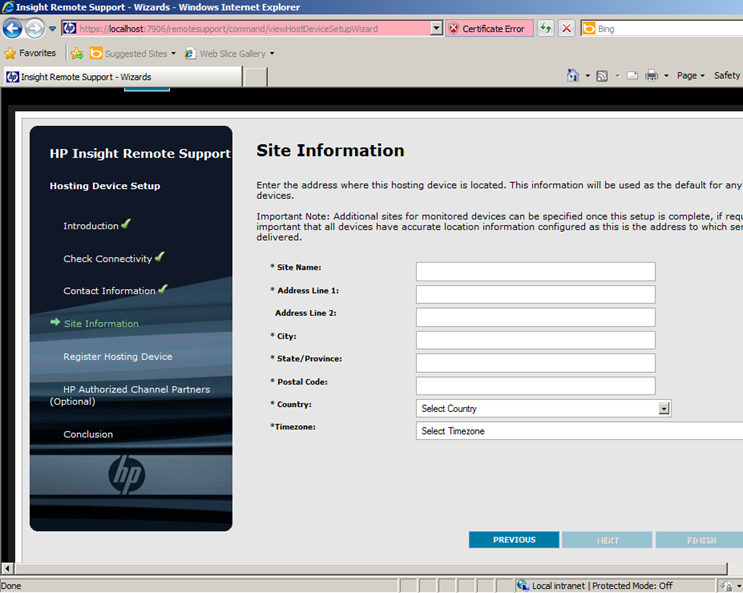The height and width of the screenshot is (593, 743).
Task: Expand the Home button dropdown arrow
Action: coord(588,75)
